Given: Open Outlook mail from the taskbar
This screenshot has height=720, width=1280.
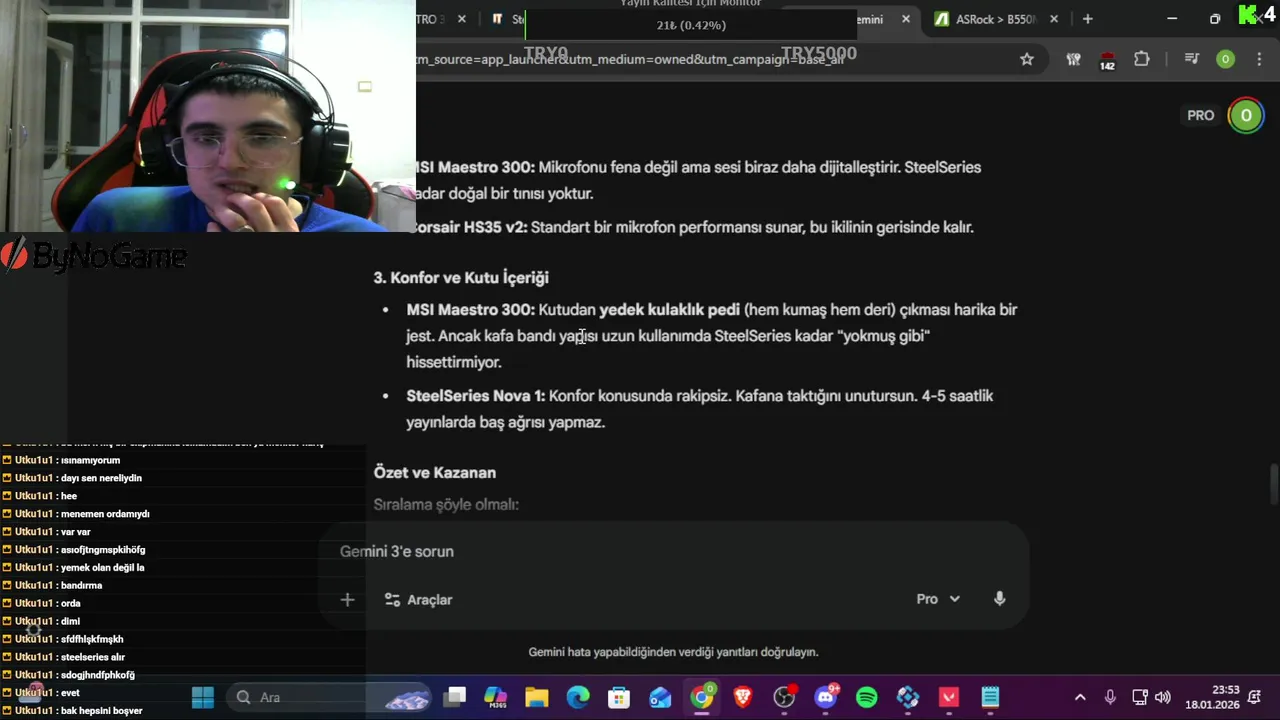Looking at the screenshot, I should (x=660, y=697).
